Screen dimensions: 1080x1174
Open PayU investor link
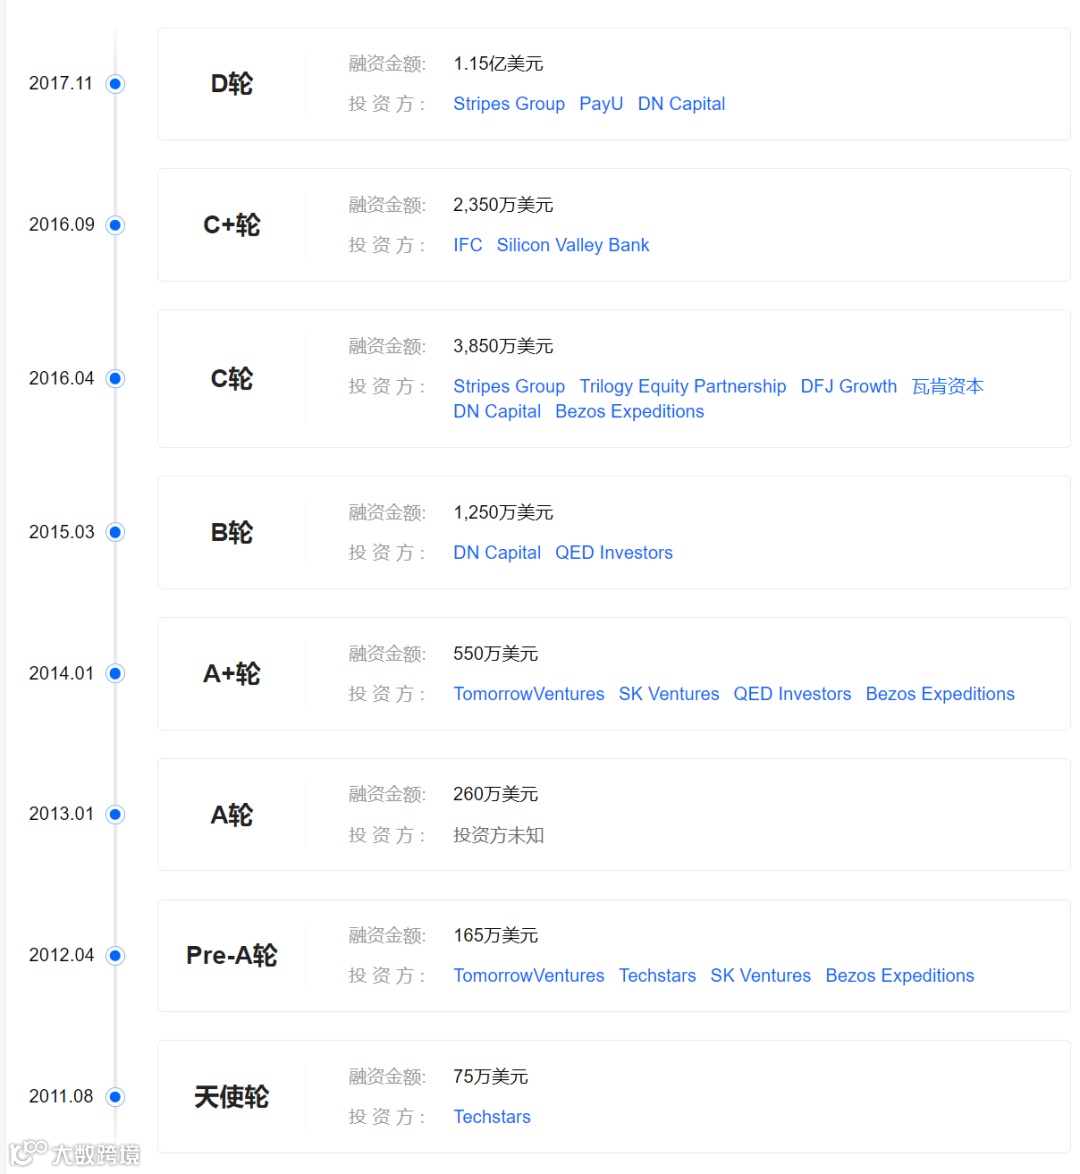pos(601,104)
